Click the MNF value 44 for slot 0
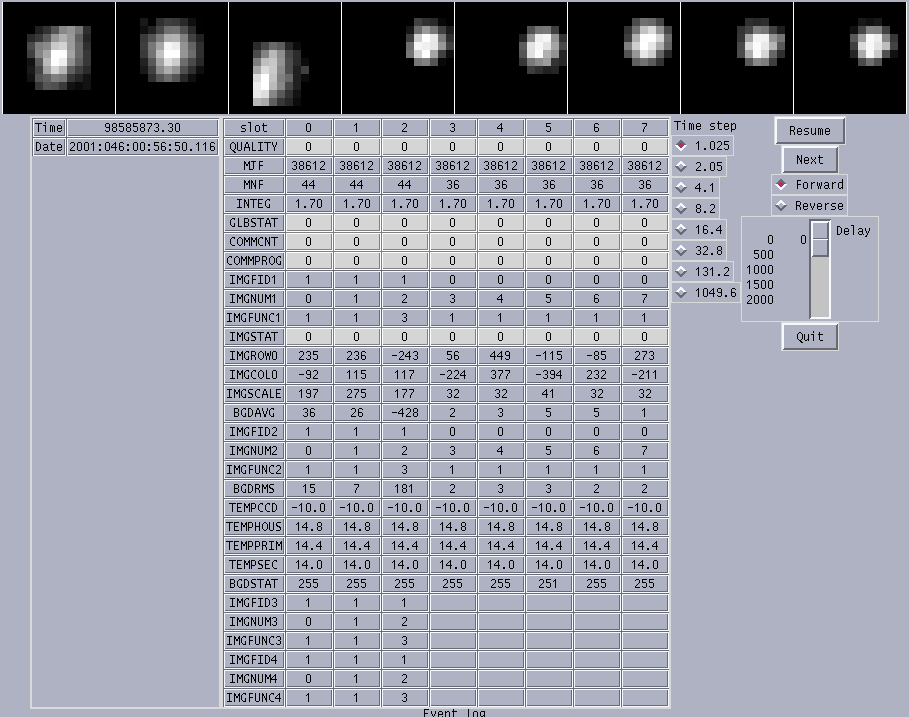 coord(308,185)
